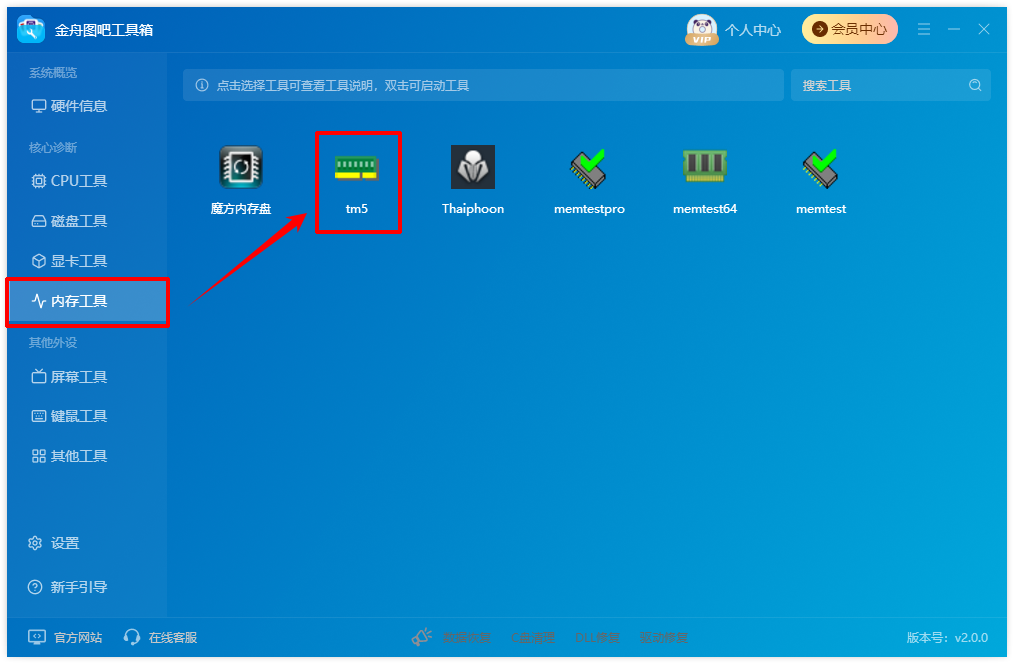Image resolution: width=1014 pixels, height=664 pixels.
Task: Click the megaphone icon in bottom bar
Action: point(422,637)
